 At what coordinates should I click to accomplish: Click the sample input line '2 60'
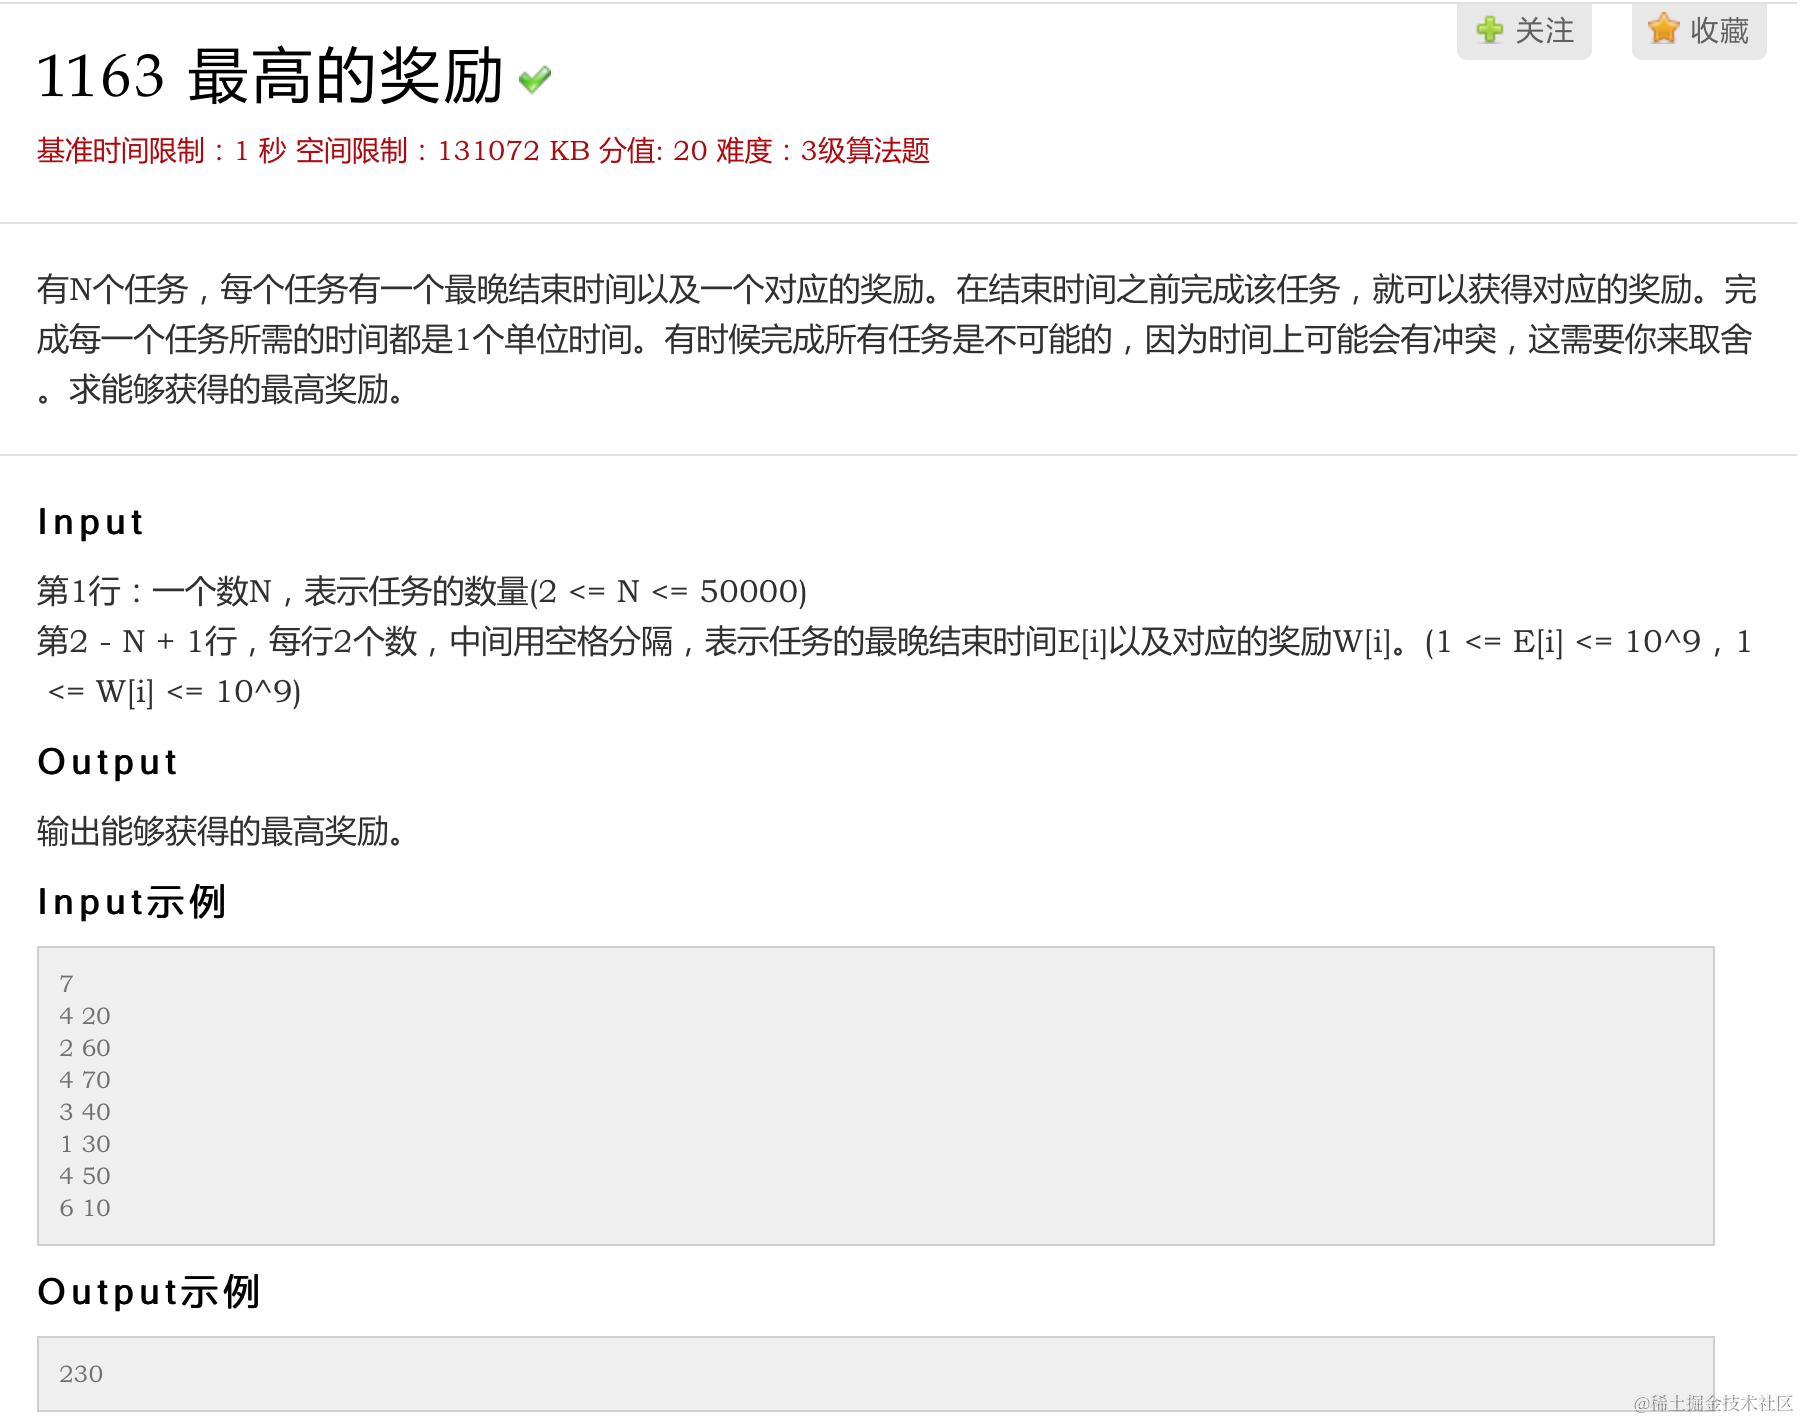pyautogui.click(x=85, y=1048)
